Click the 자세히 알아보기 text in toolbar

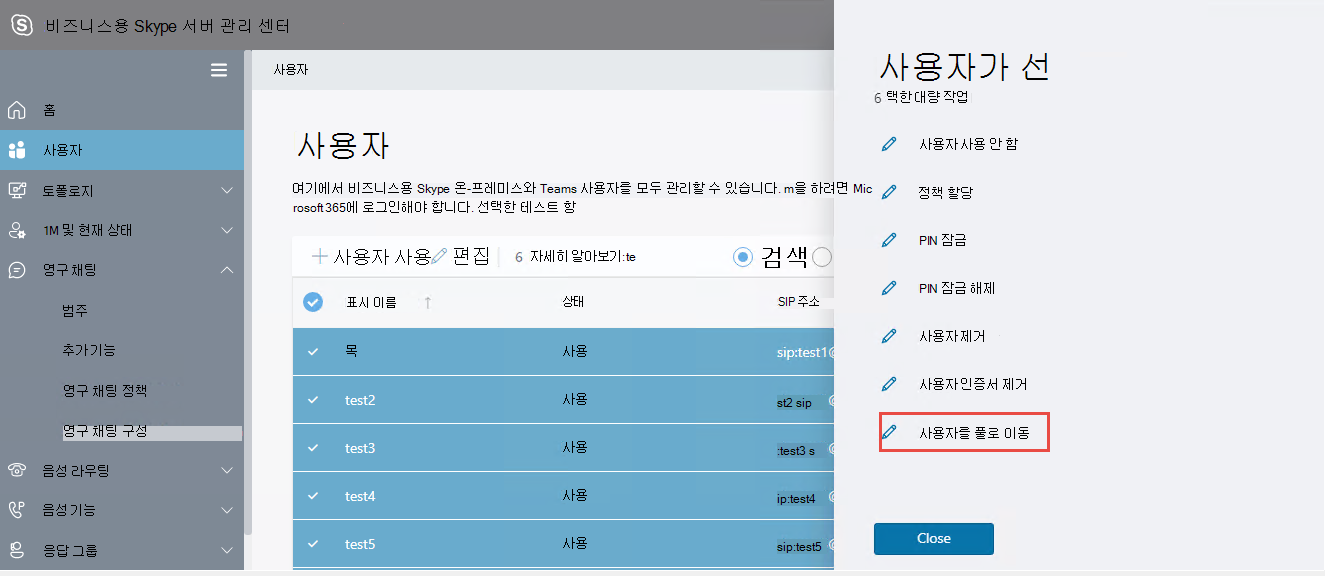coord(584,257)
